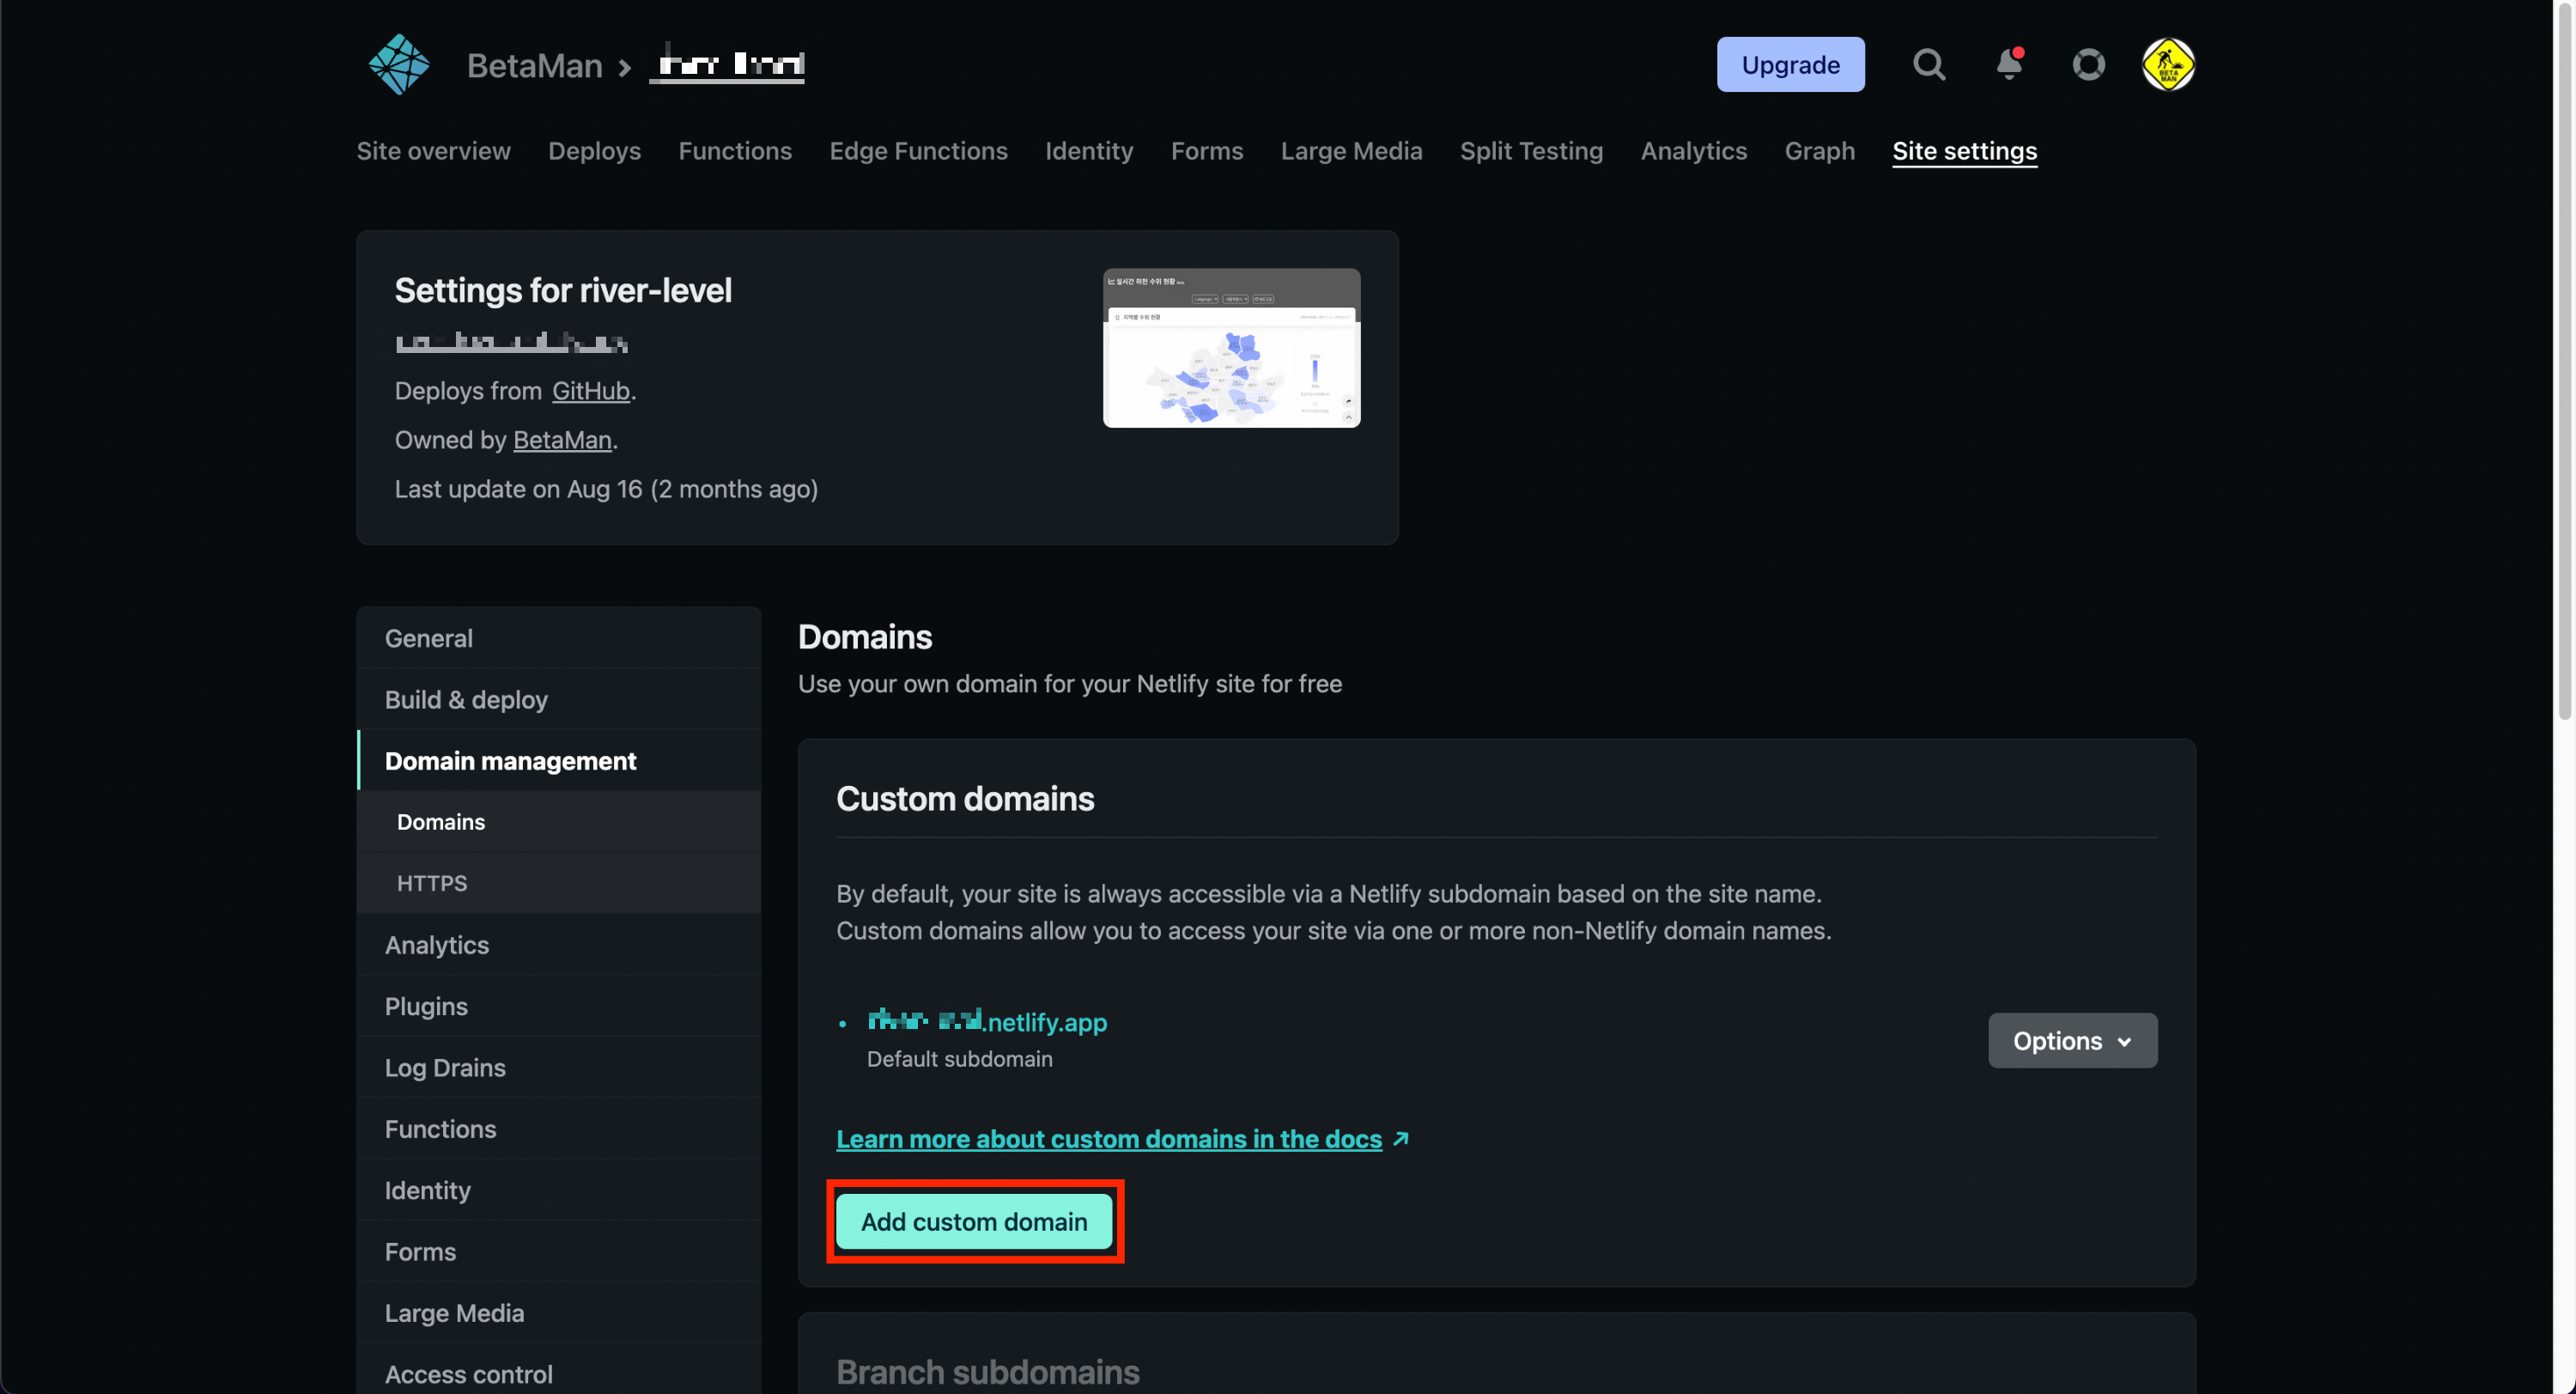The width and height of the screenshot is (2576, 1394).
Task: Expand Build & deploy settings section
Action: click(466, 700)
